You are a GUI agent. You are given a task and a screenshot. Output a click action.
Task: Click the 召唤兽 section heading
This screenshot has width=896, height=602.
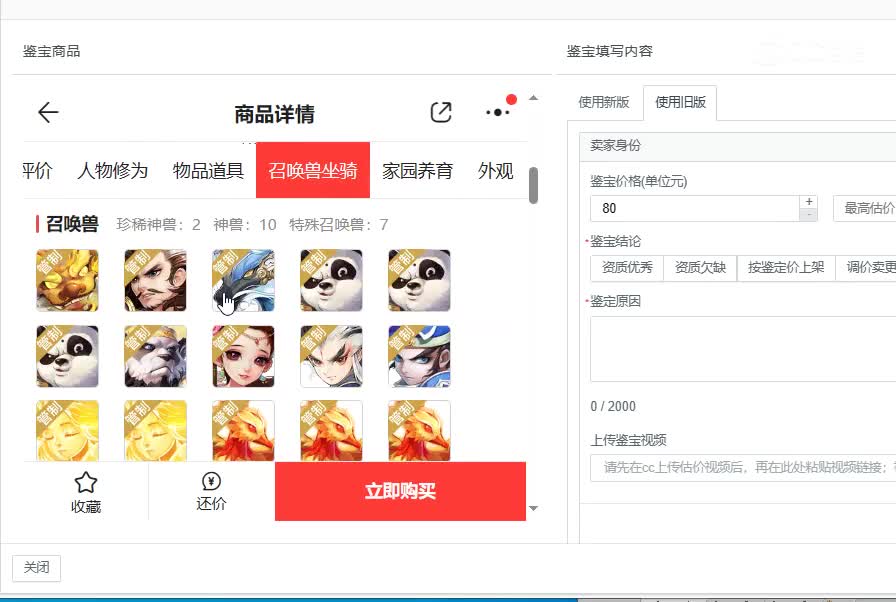click(72, 224)
